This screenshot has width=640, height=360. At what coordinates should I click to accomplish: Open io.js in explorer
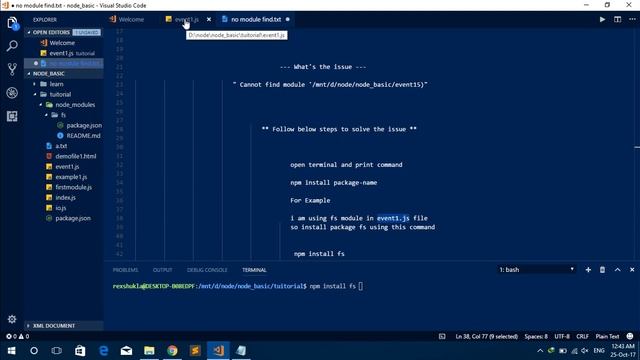click(61, 208)
